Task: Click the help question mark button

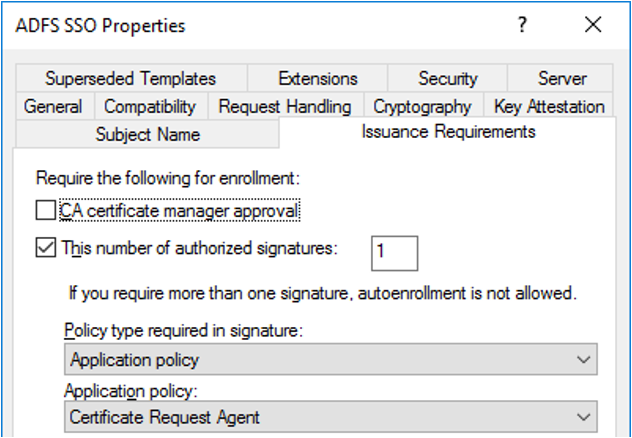Action: [x=522, y=27]
